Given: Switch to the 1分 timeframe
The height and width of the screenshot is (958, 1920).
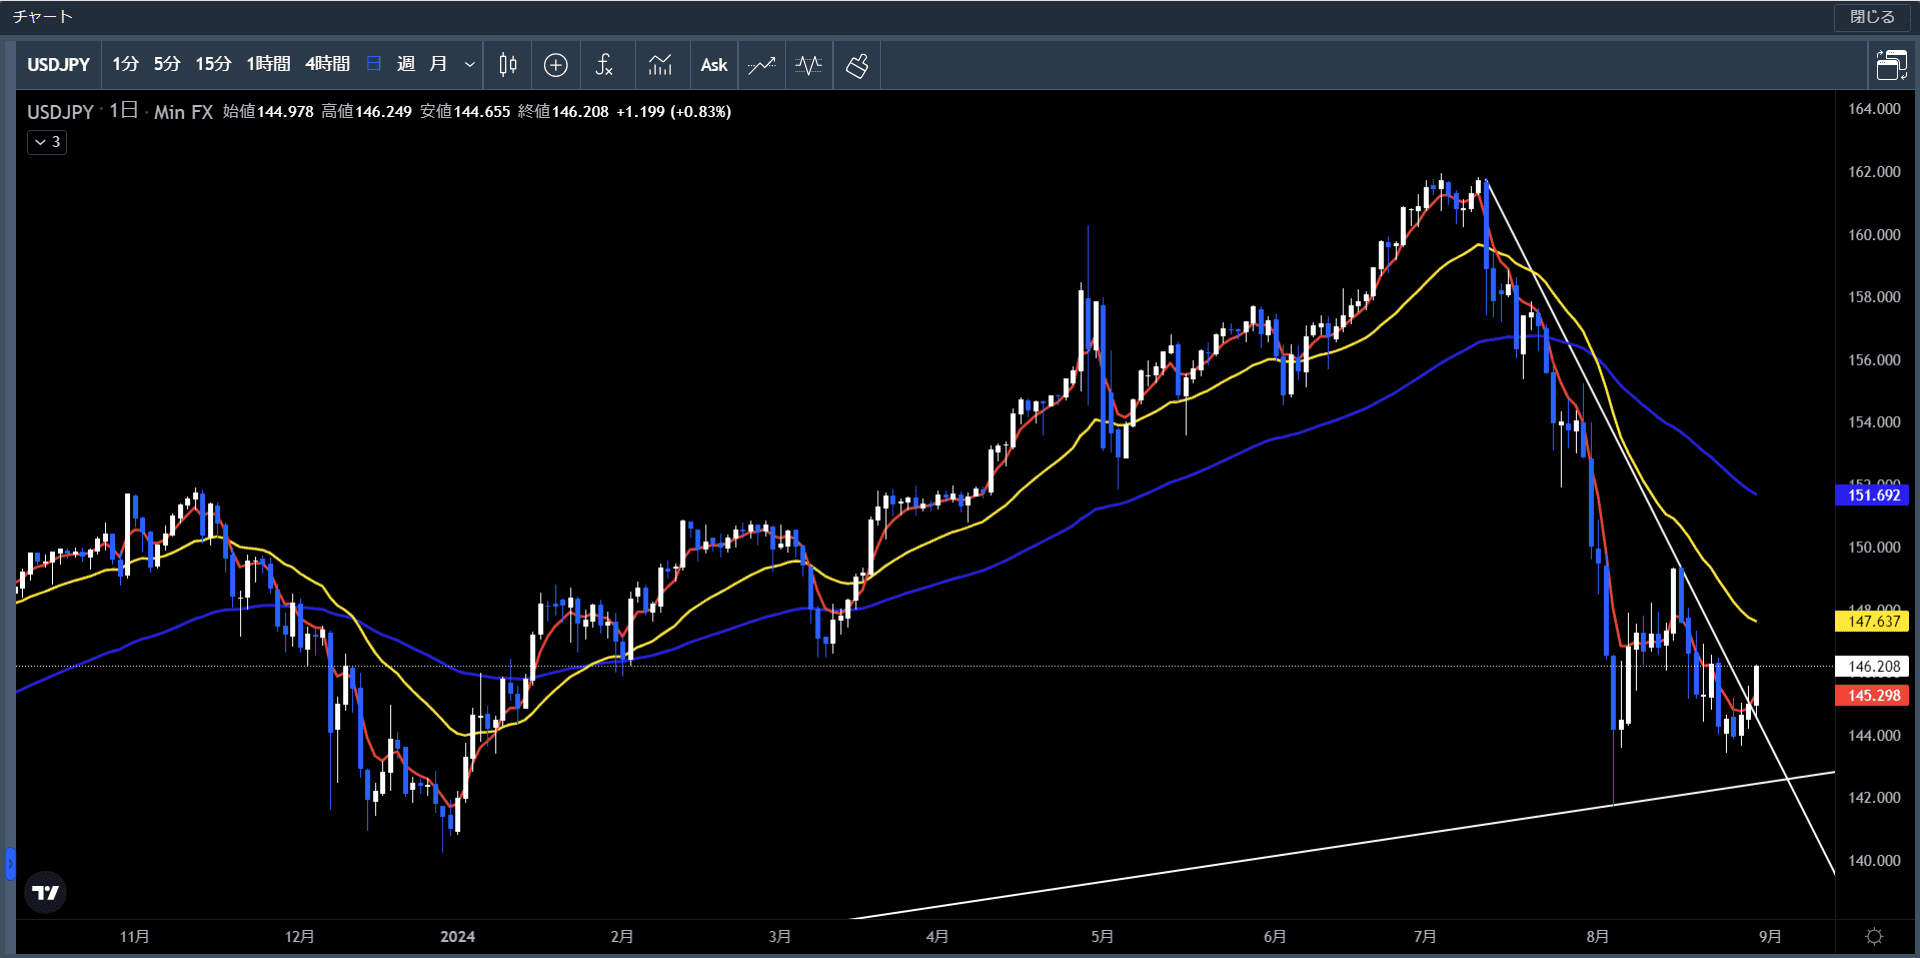Looking at the screenshot, I should click(x=125, y=65).
